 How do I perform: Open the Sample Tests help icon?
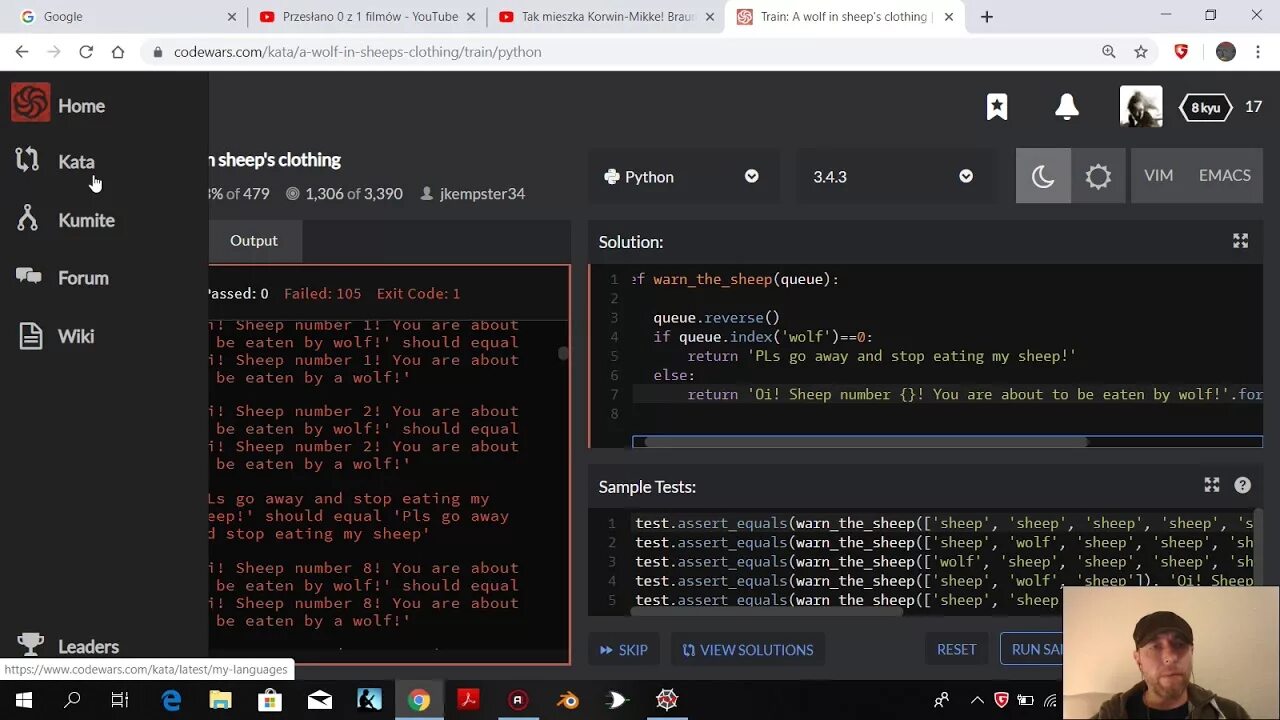coord(1243,485)
